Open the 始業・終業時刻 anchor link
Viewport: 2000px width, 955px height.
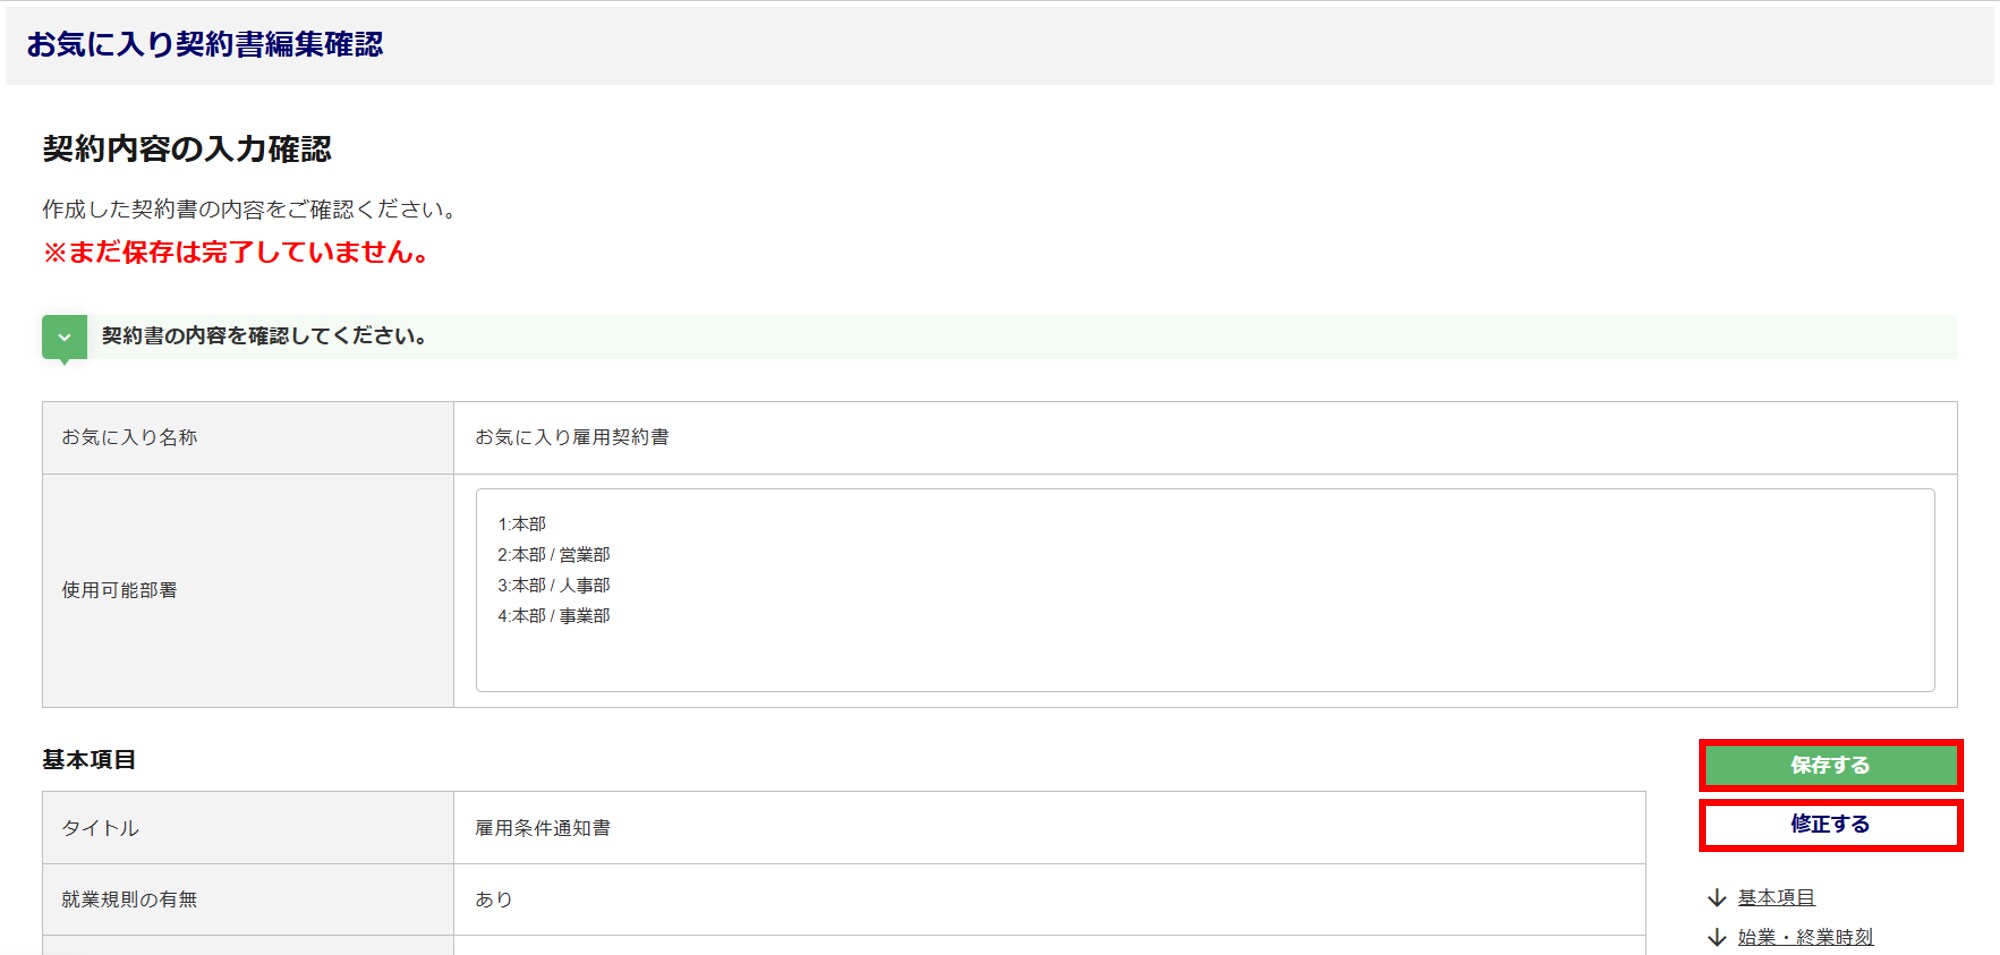(x=1805, y=937)
